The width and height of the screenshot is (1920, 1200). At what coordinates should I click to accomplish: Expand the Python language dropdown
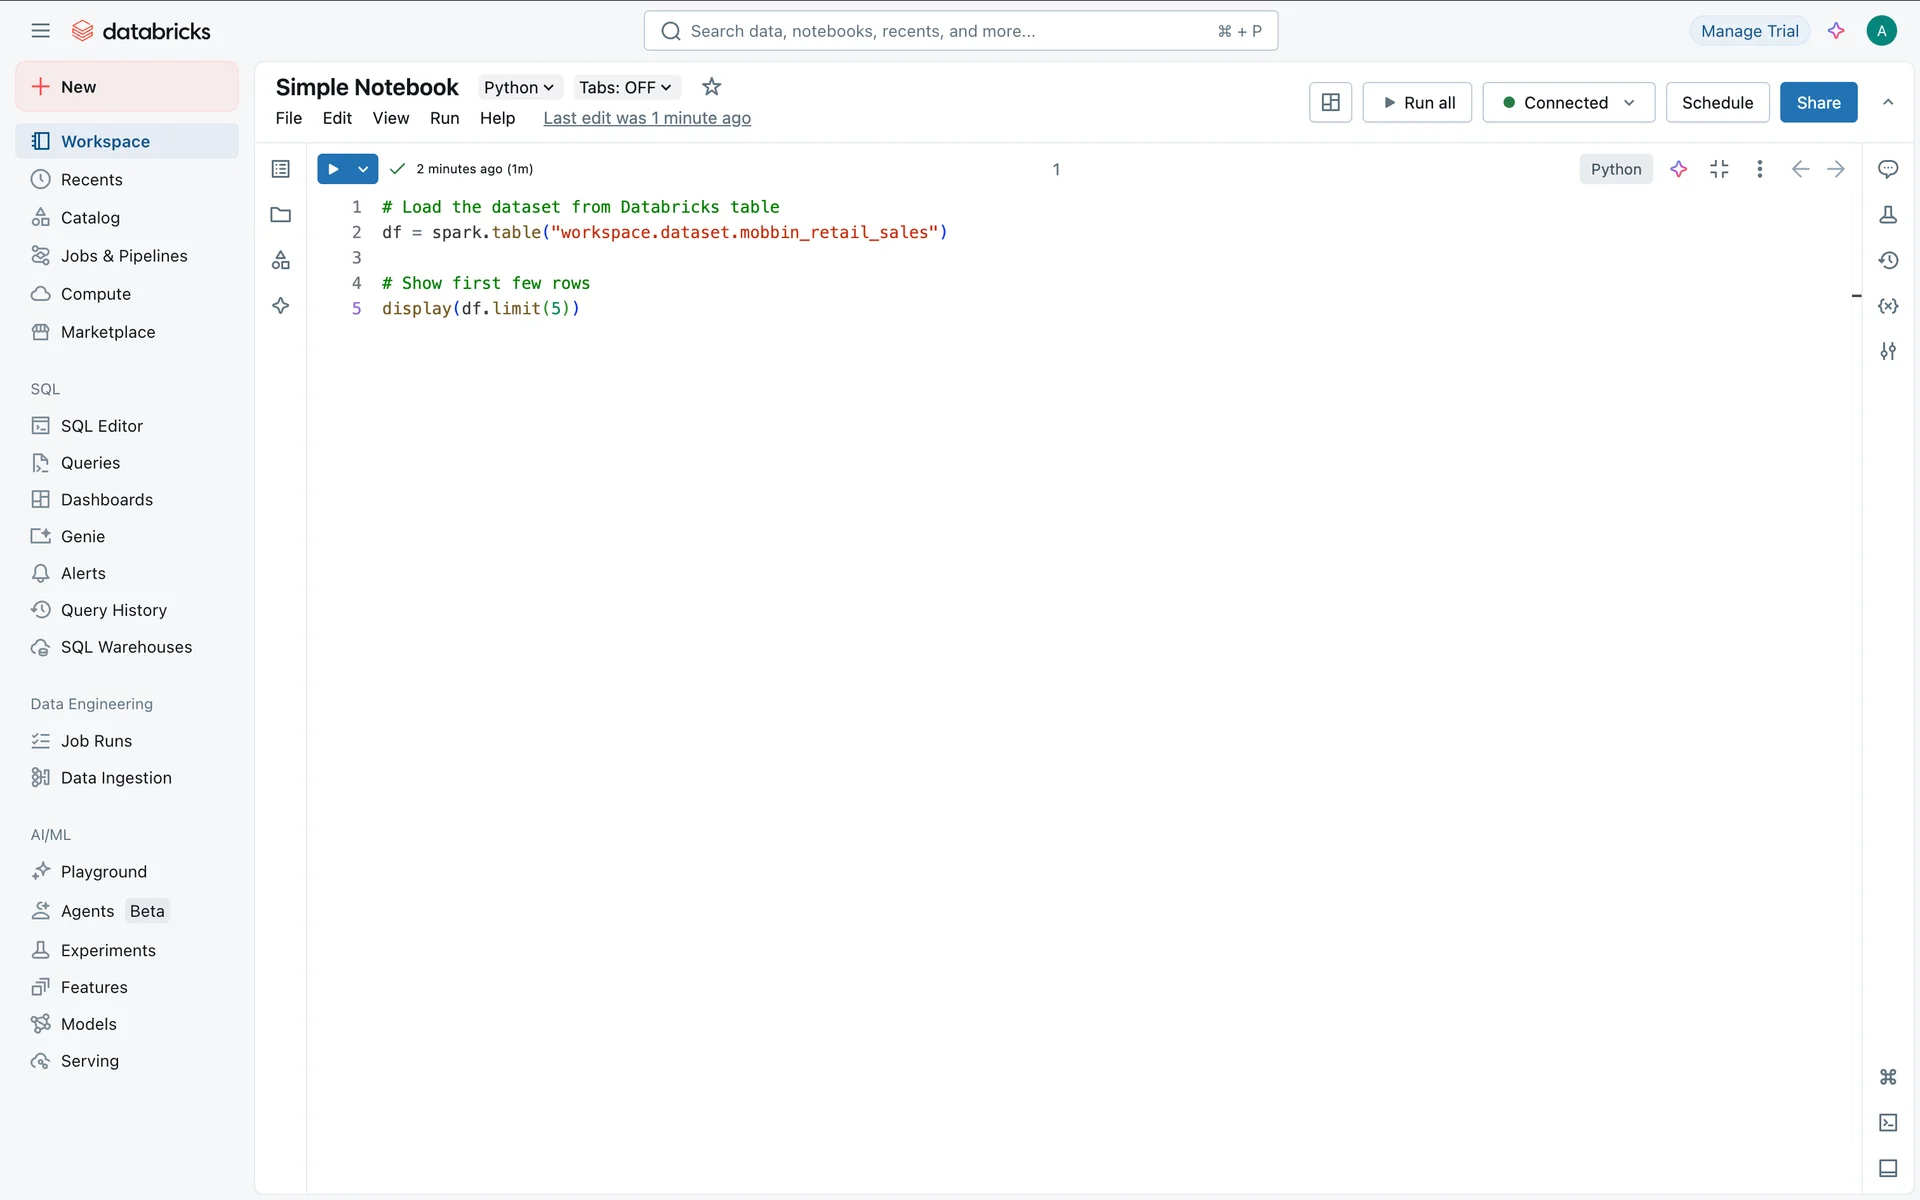point(519,87)
